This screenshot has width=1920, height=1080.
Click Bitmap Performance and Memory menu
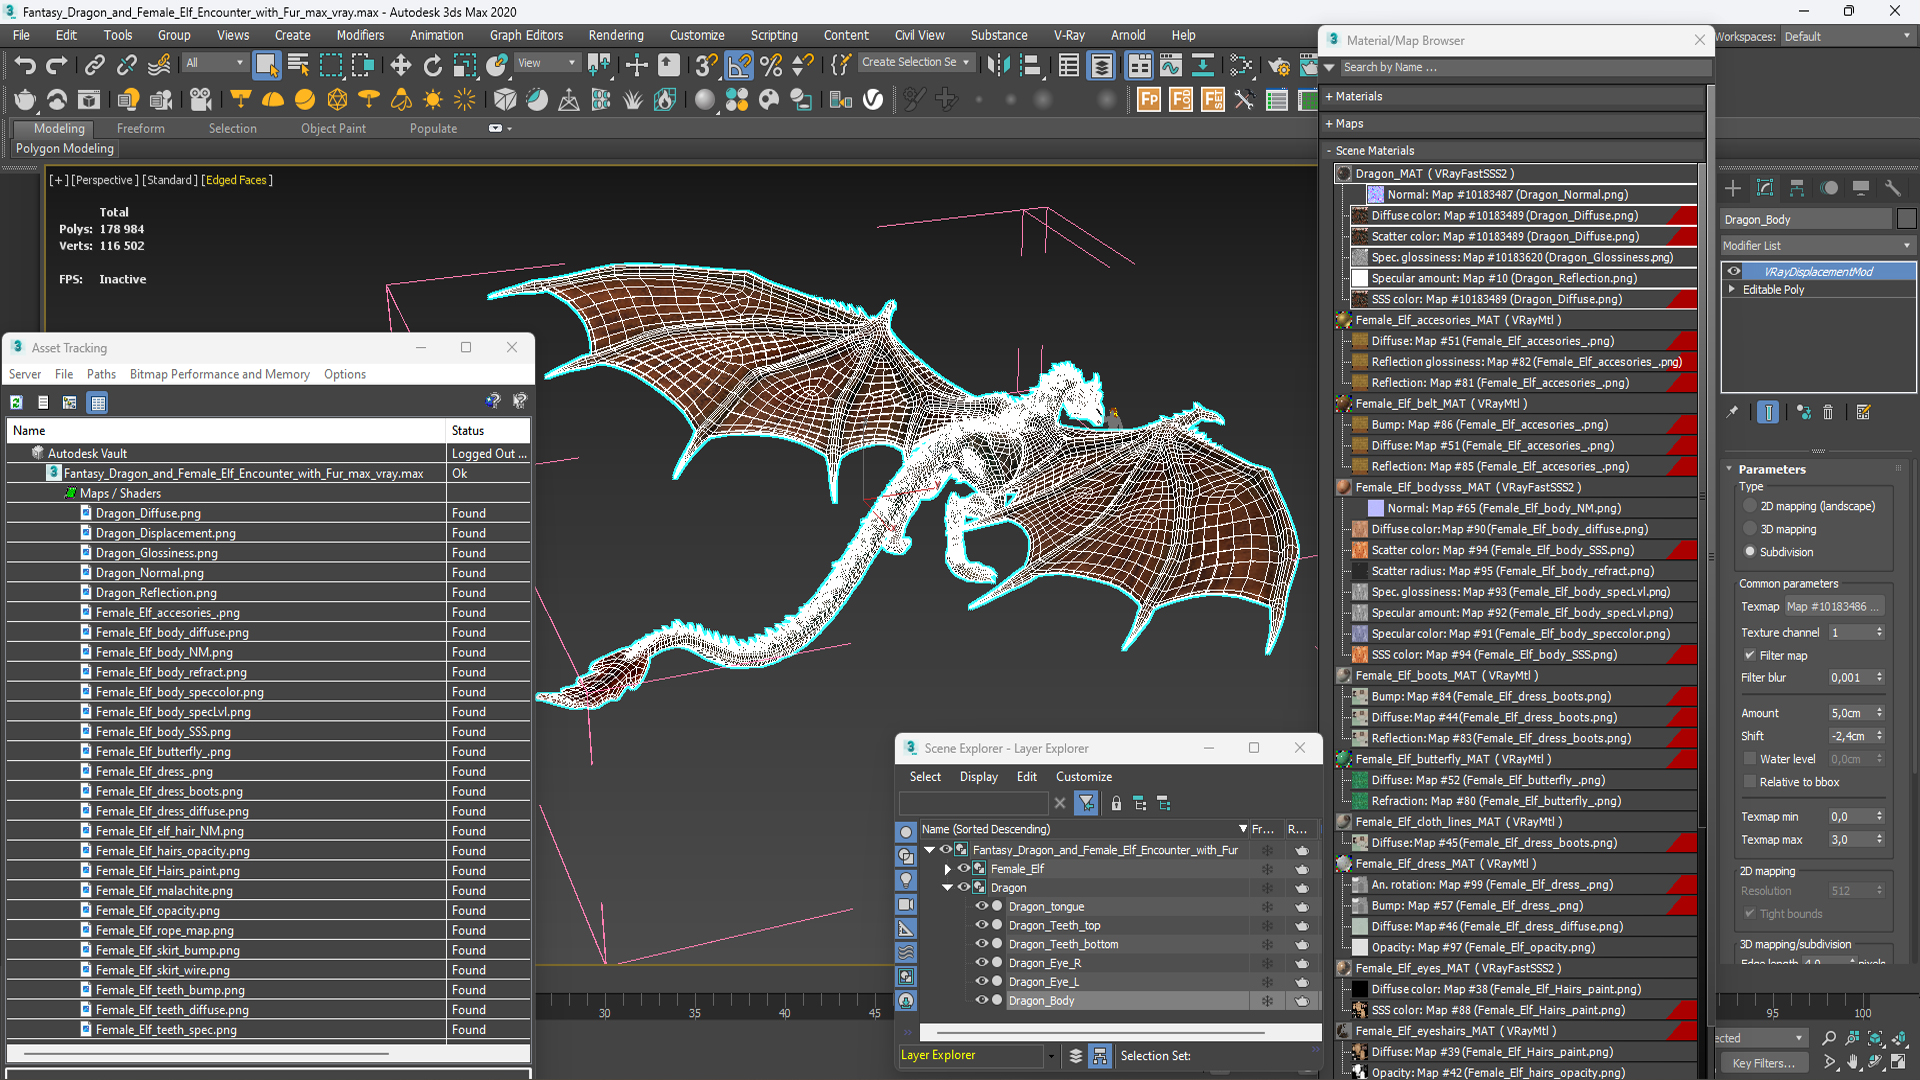(x=220, y=374)
